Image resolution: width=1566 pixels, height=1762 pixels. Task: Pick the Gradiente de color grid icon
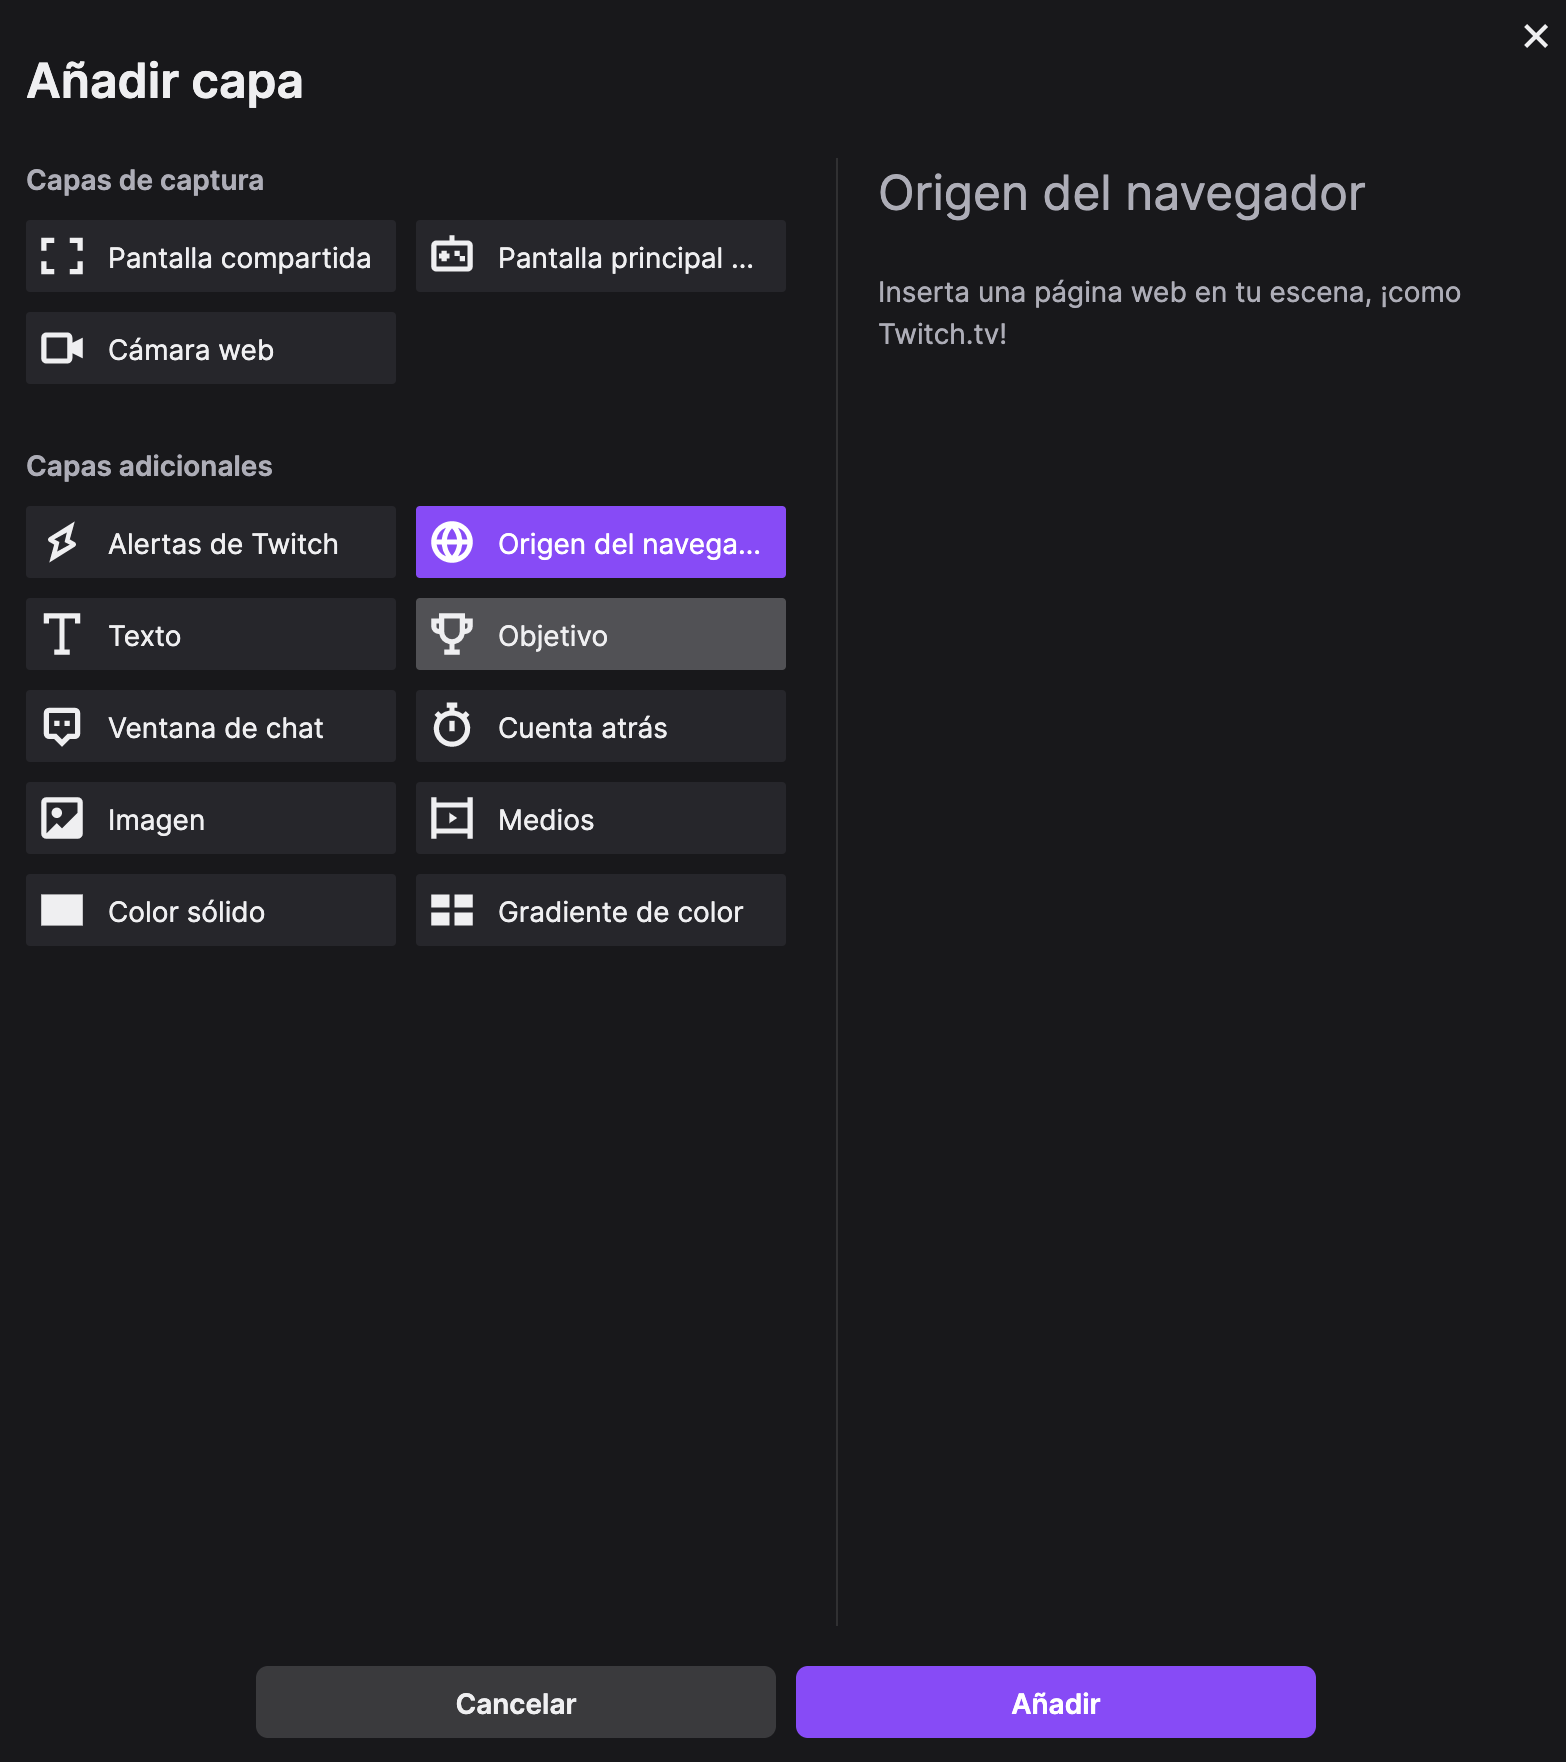[x=452, y=910]
